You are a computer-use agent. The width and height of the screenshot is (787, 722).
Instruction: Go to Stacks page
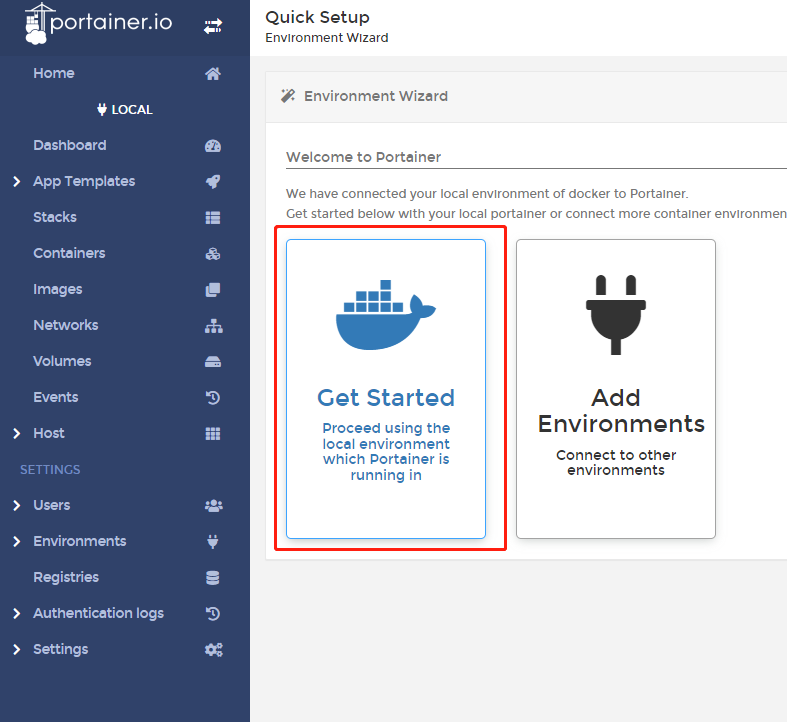[55, 217]
